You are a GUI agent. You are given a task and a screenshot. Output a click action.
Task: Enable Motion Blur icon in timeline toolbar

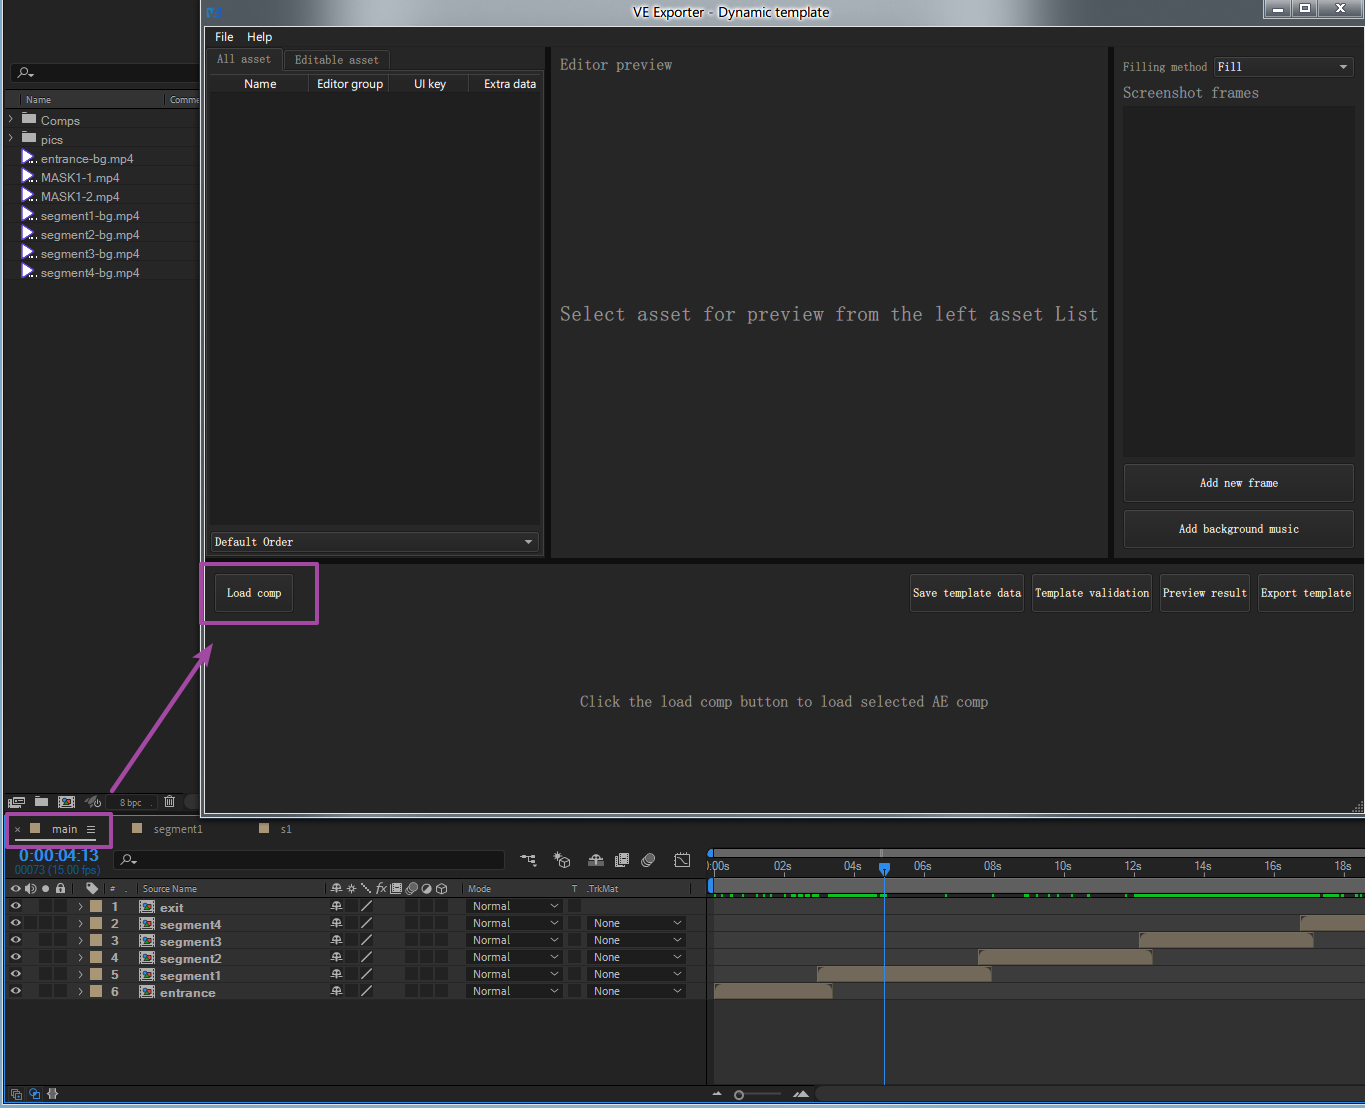(648, 860)
